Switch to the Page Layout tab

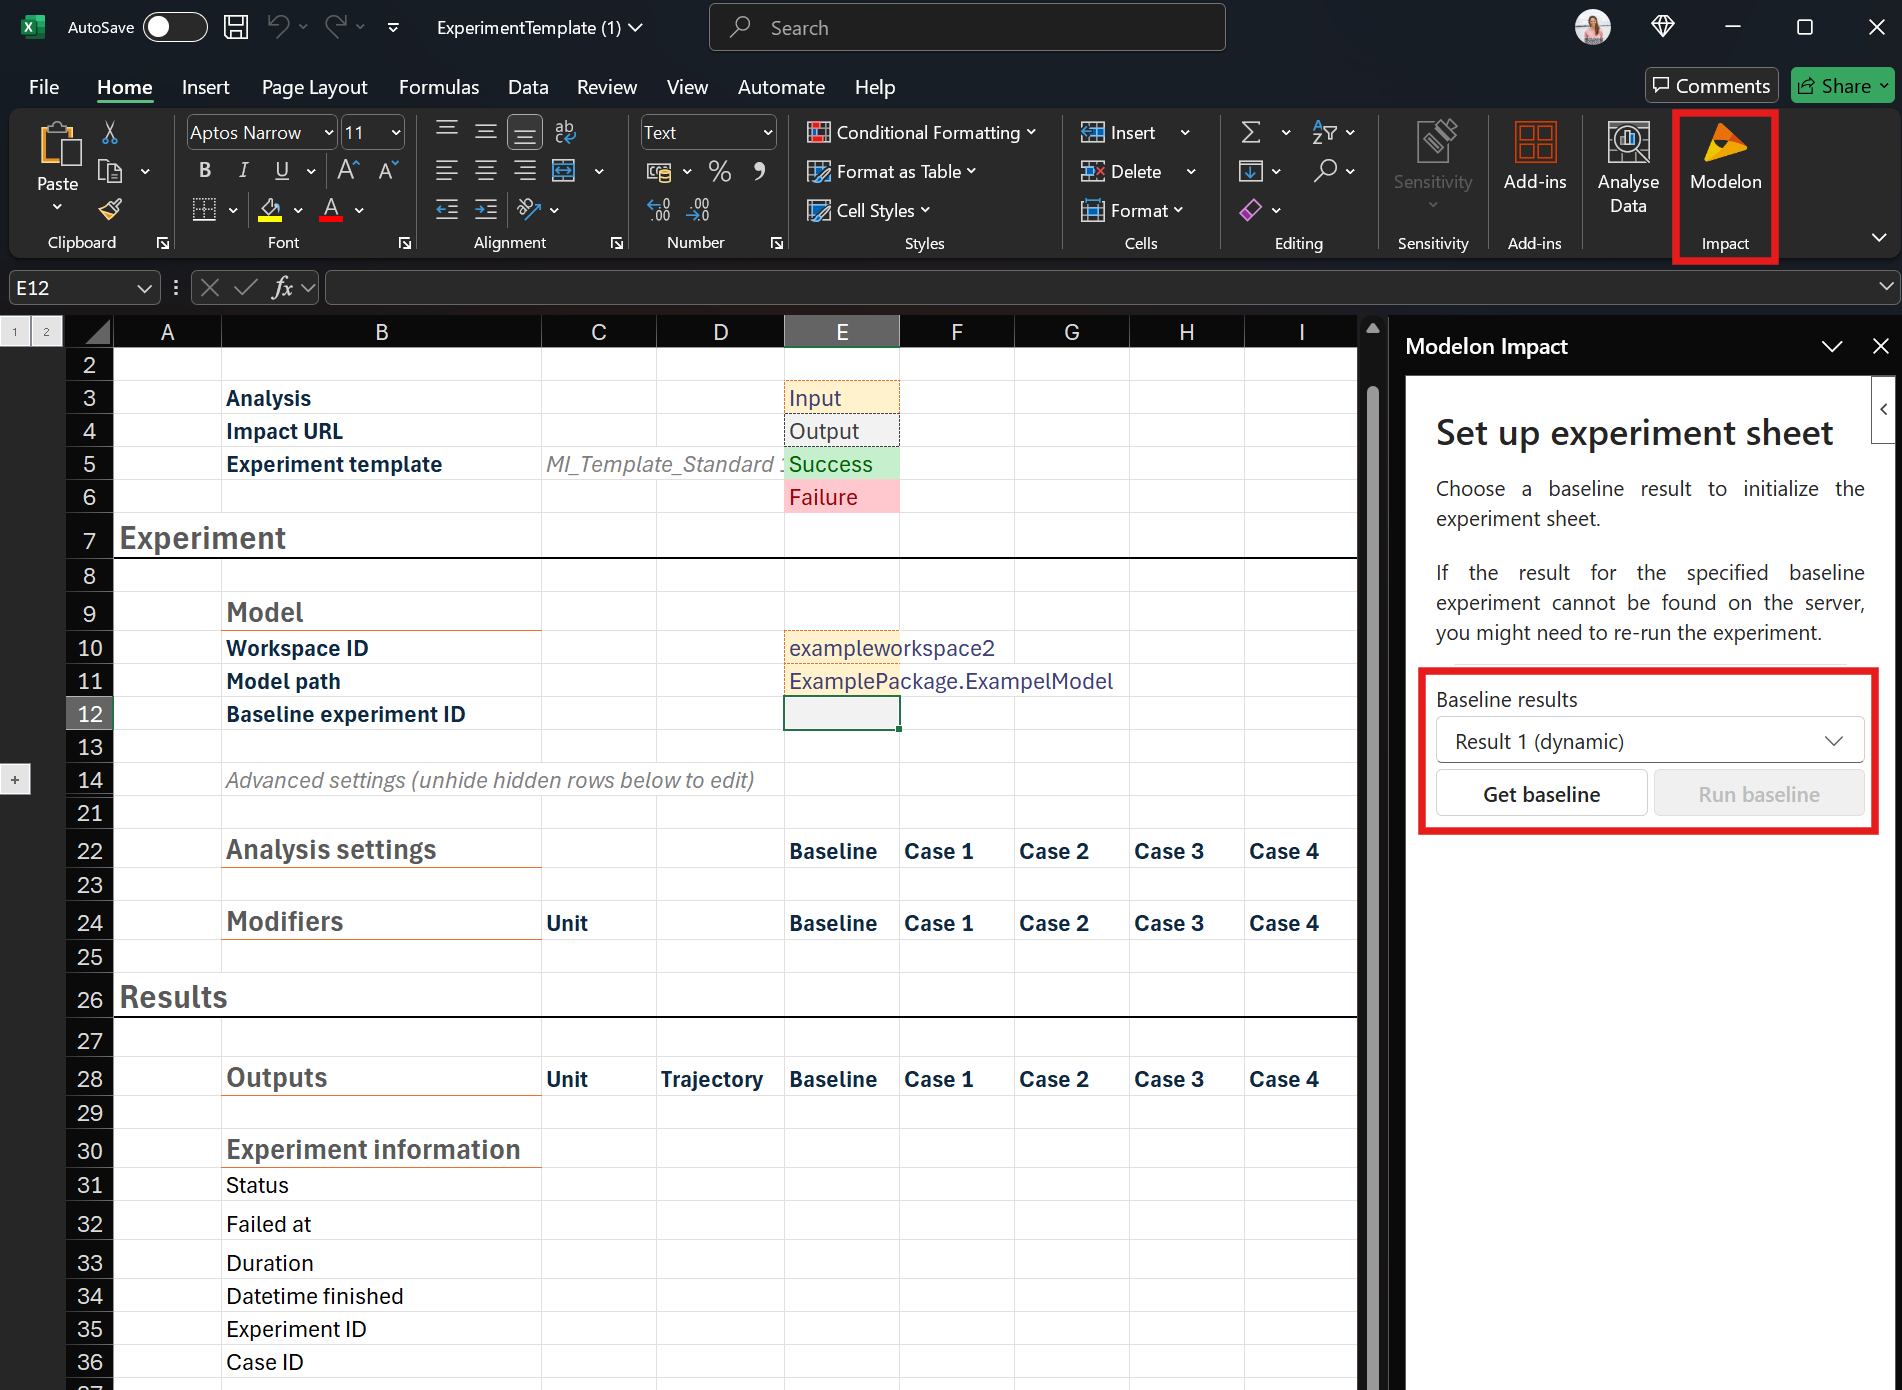(314, 87)
